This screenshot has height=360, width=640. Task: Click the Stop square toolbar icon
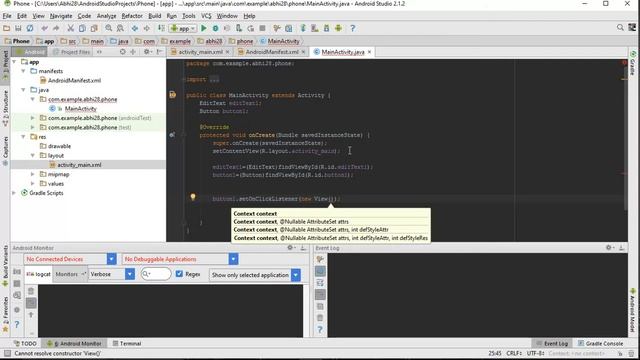pos(262,28)
